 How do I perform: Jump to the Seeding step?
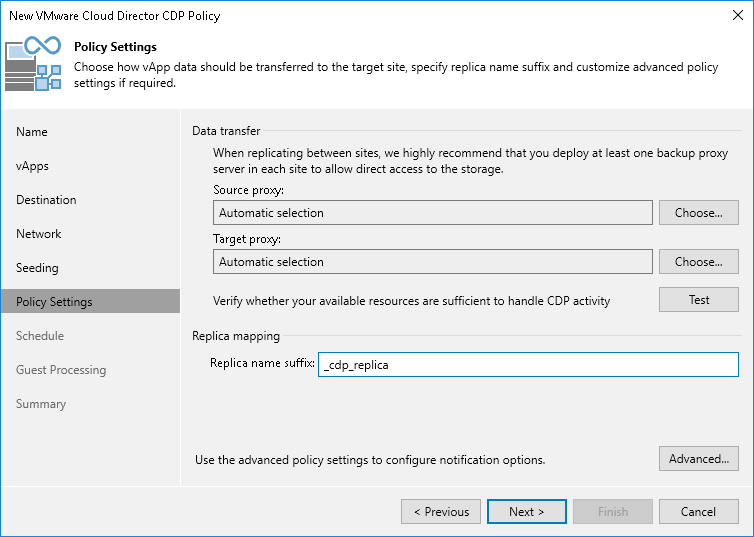(x=37, y=268)
